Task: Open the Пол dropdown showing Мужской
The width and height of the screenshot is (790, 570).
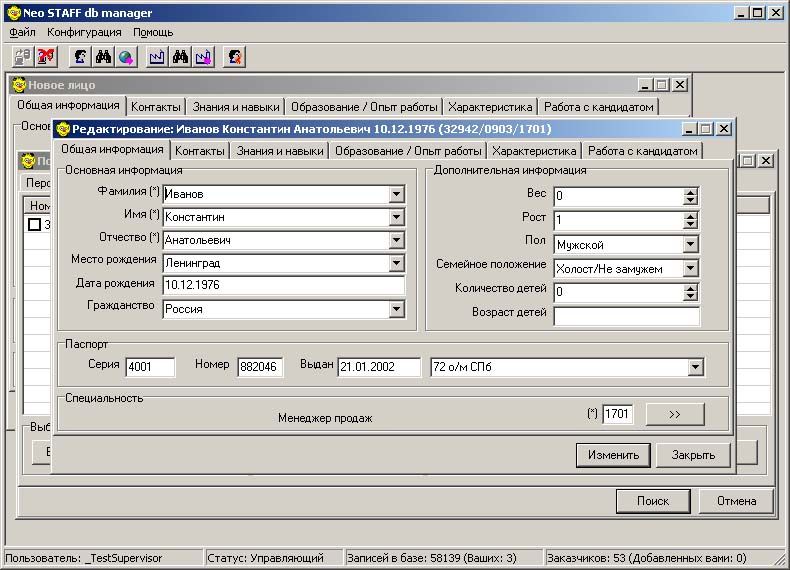Action: click(691, 244)
